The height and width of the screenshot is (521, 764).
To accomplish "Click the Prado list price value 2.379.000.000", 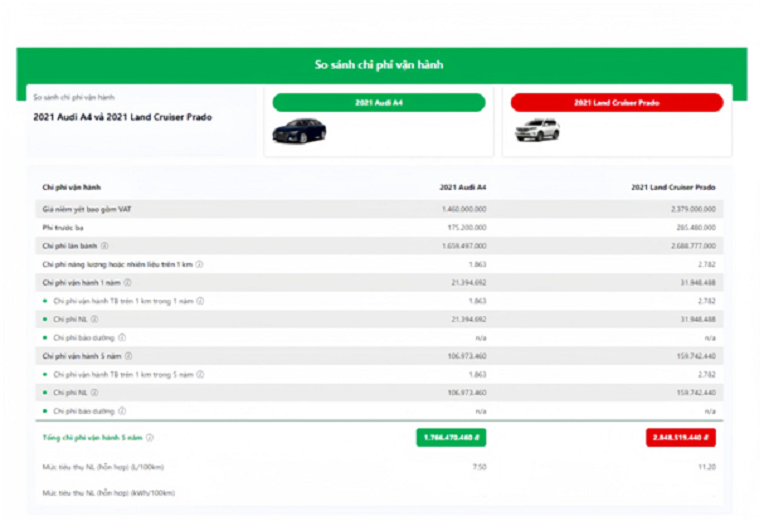I will (693, 209).
